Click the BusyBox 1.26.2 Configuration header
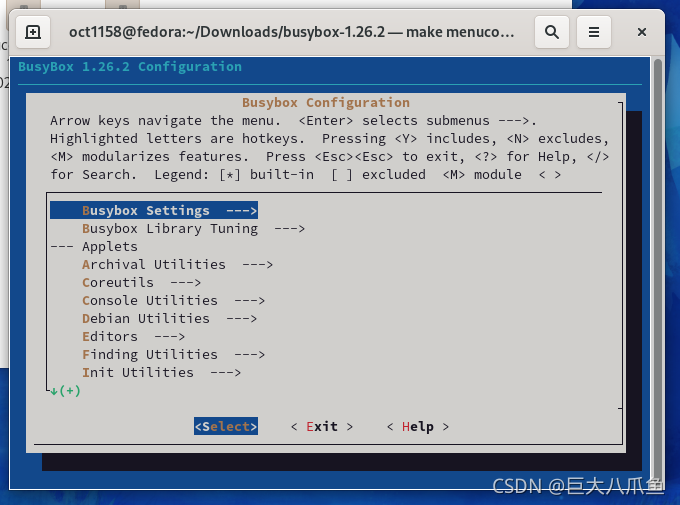Screen dimensions: 680x505 (130, 67)
